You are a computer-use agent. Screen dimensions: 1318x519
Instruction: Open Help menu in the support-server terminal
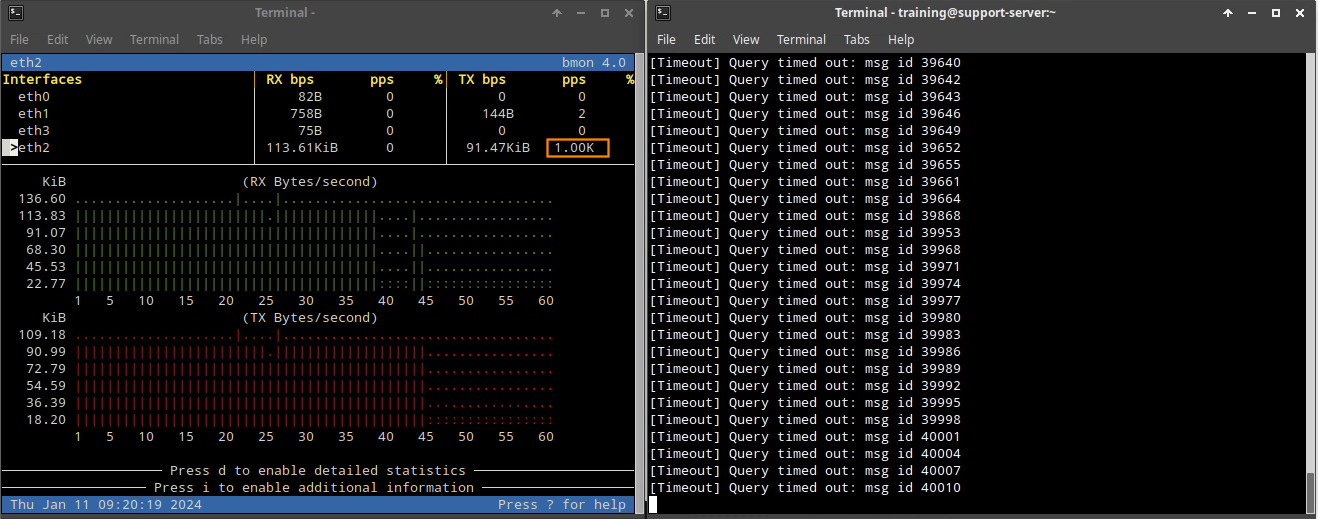pyautogui.click(x=901, y=40)
